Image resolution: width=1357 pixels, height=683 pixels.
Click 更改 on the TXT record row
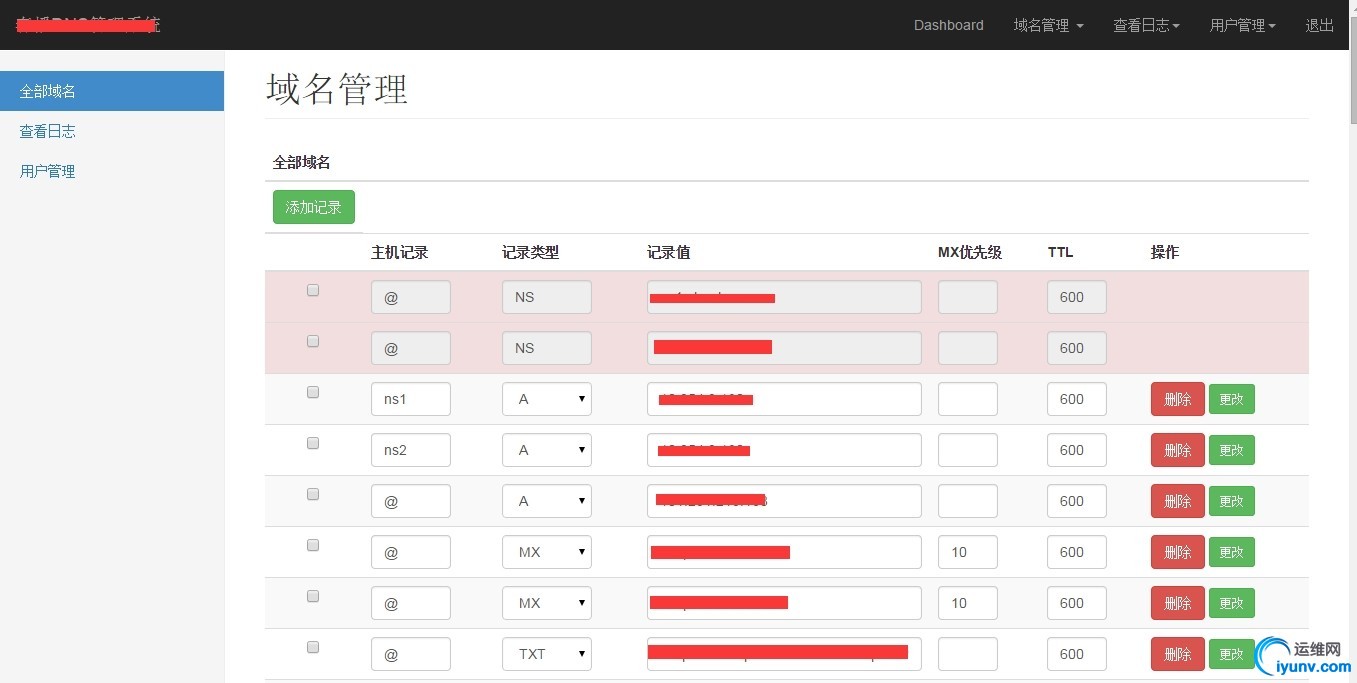[x=1232, y=654]
